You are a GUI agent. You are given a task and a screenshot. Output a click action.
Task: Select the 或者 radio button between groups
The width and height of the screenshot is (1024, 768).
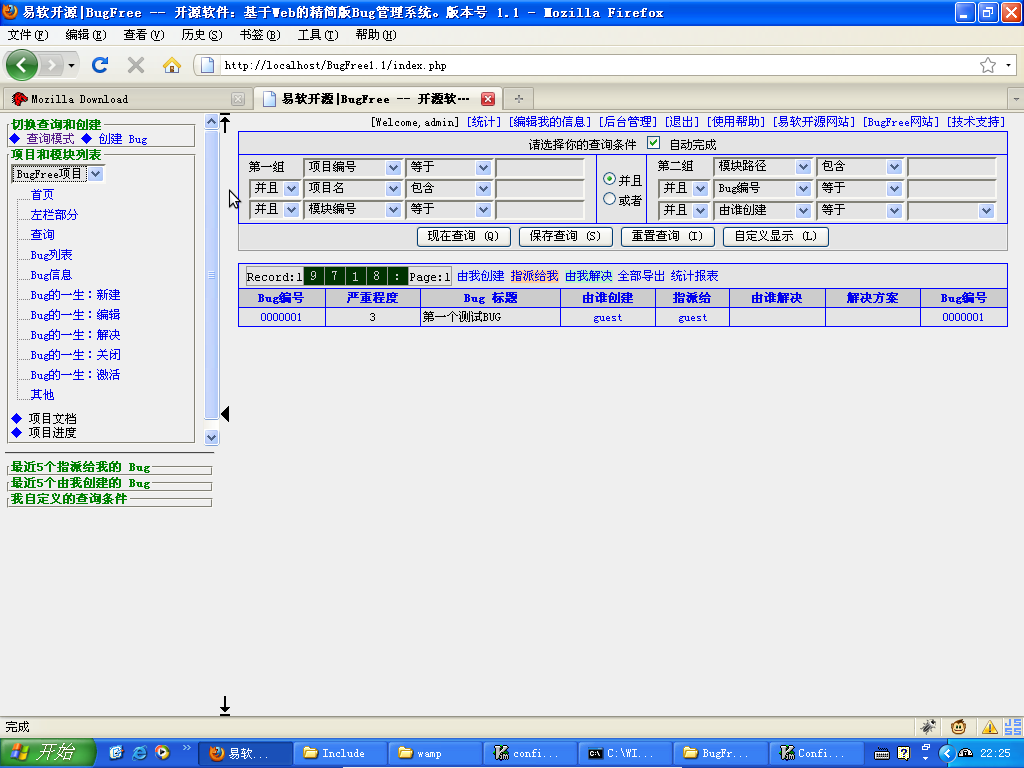click(609, 199)
